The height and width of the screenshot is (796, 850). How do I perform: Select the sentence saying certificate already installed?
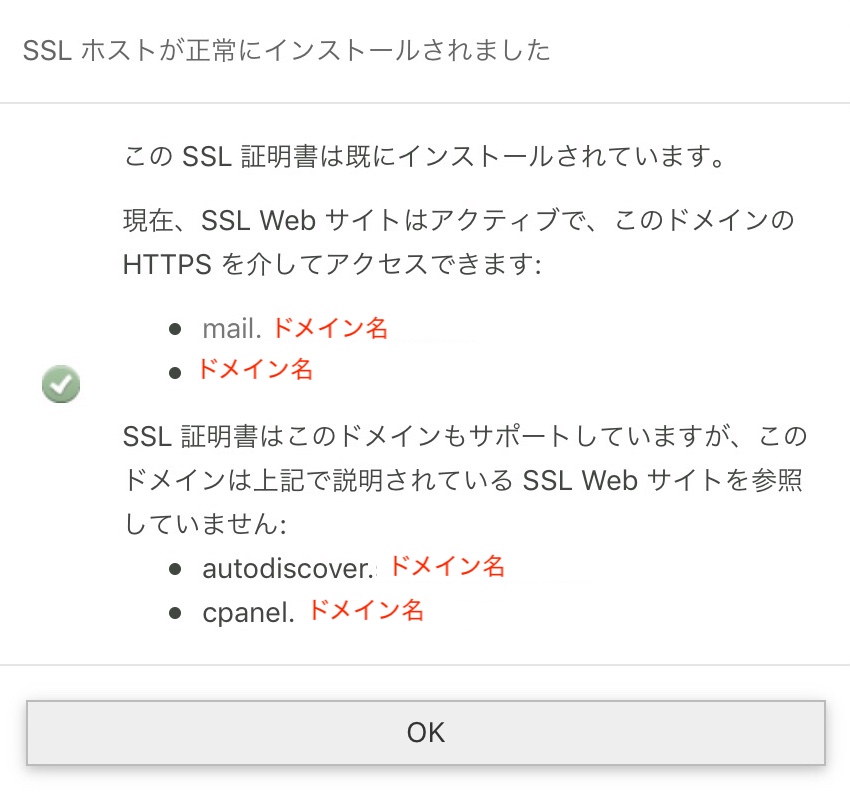[424, 156]
